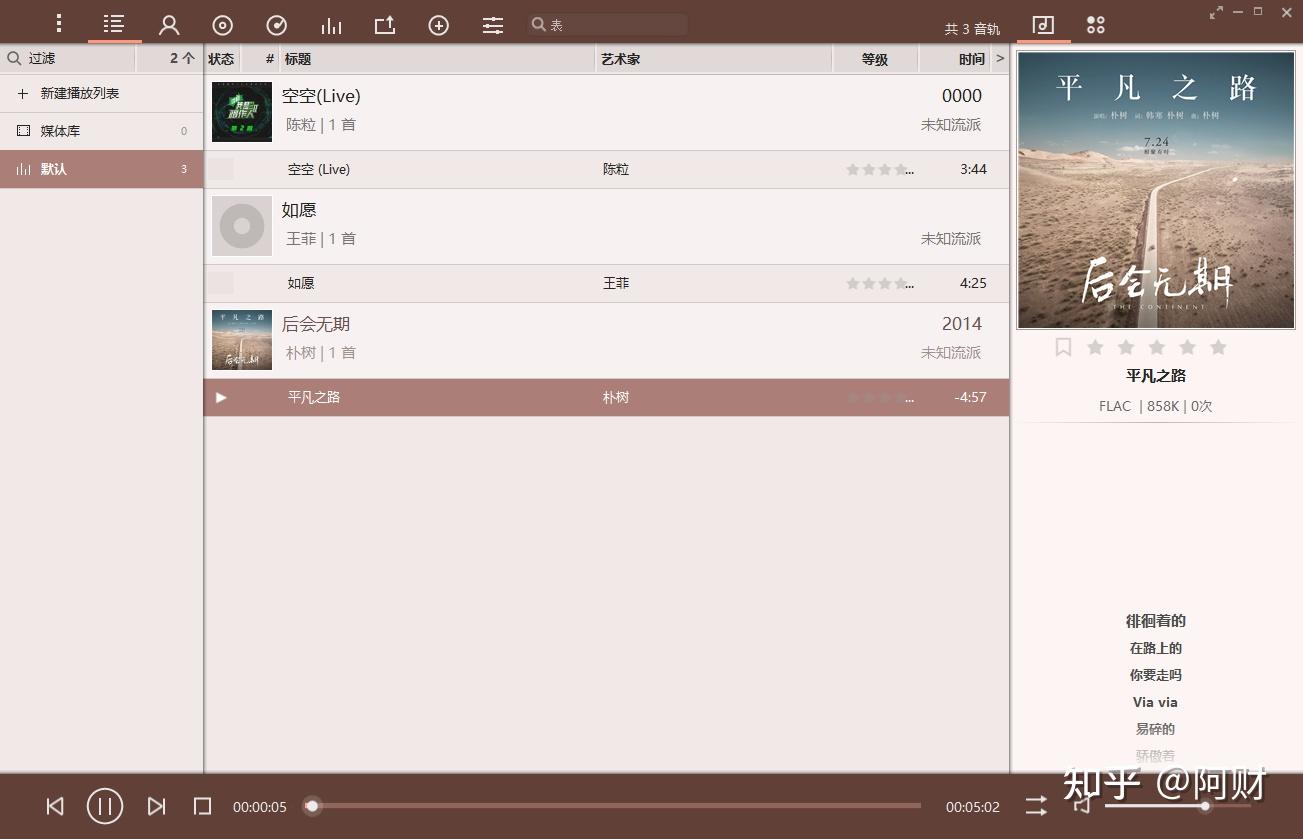Open the four-dots panel icon
The image size is (1303, 839).
pos(1096,25)
